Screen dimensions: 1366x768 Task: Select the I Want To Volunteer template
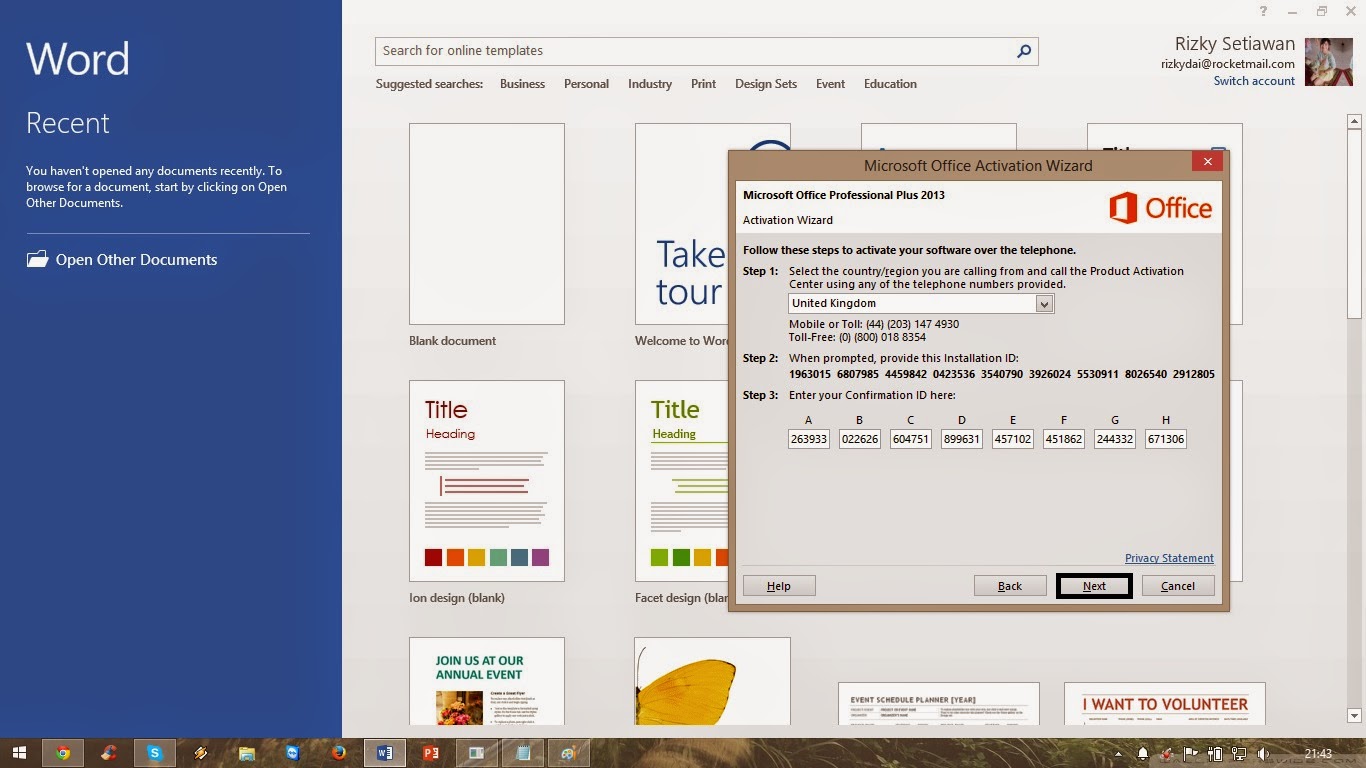1165,704
